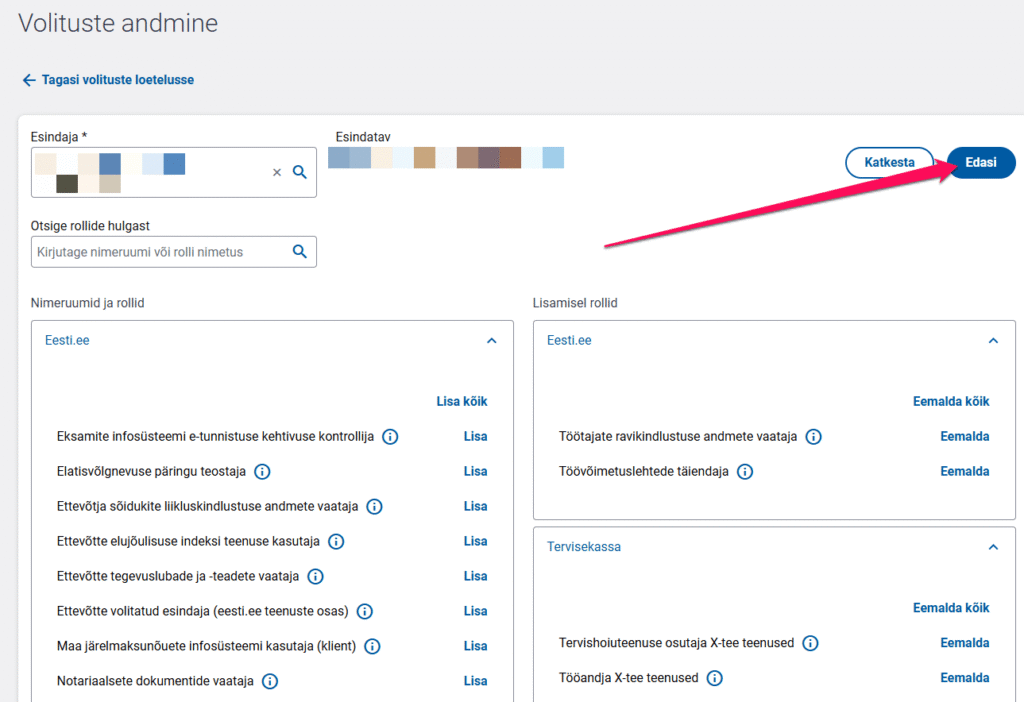Collapse the right Eesti.ee added roles panel
Image resolution: width=1024 pixels, height=702 pixels.
pyautogui.click(x=993, y=341)
